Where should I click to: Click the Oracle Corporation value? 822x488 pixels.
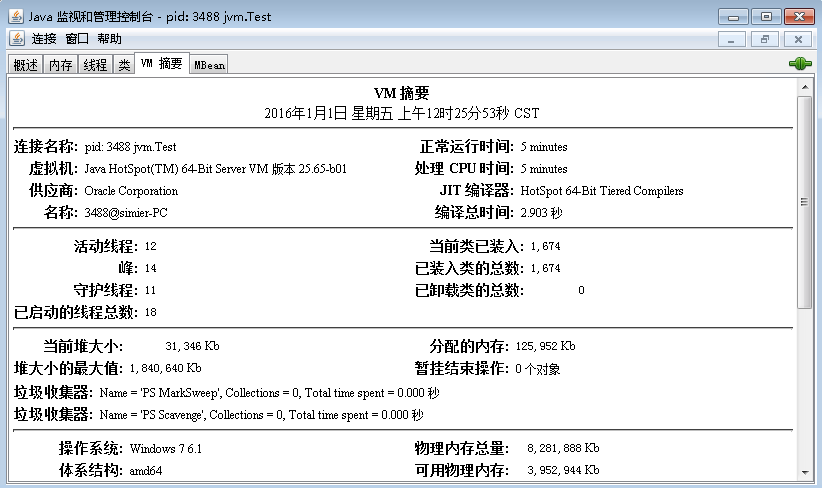[131, 191]
